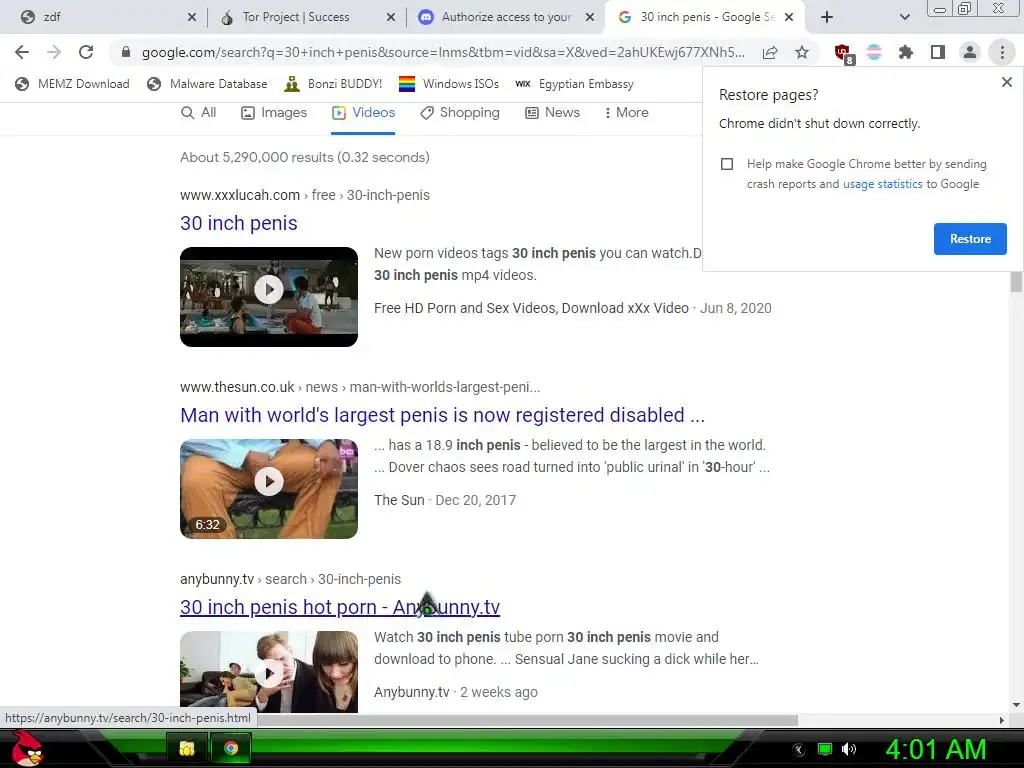This screenshot has width=1024, height=768.
Task: Click the striped flag extension icon
Action: tap(874, 52)
